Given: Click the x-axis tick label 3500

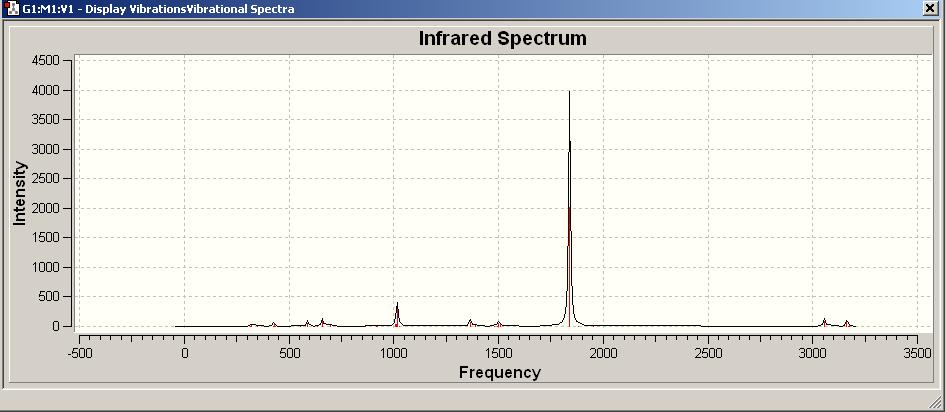Looking at the screenshot, I should [x=918, y=354].
